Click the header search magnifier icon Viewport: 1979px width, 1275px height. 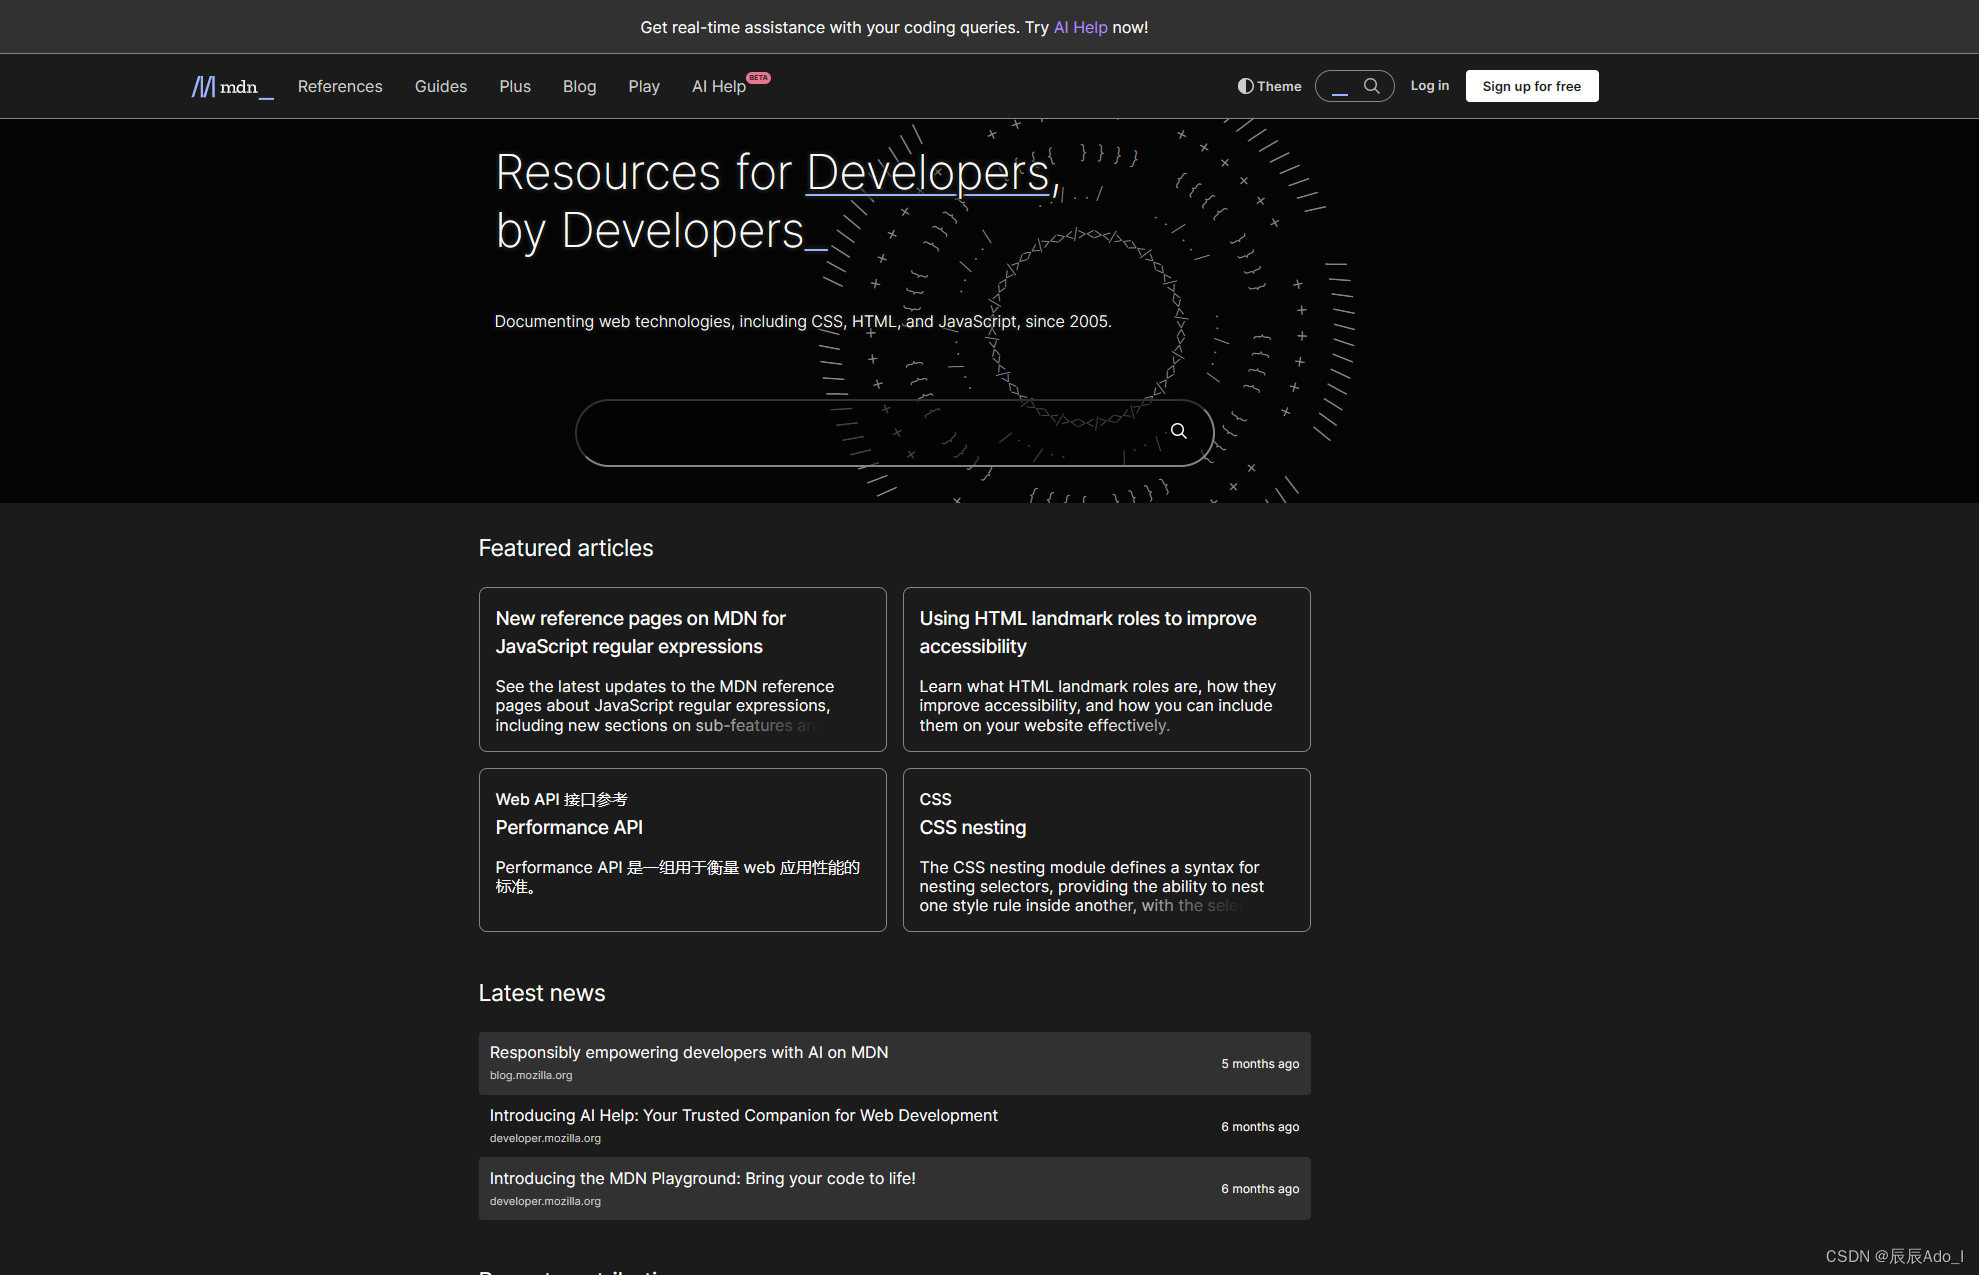pos(1372,86)
